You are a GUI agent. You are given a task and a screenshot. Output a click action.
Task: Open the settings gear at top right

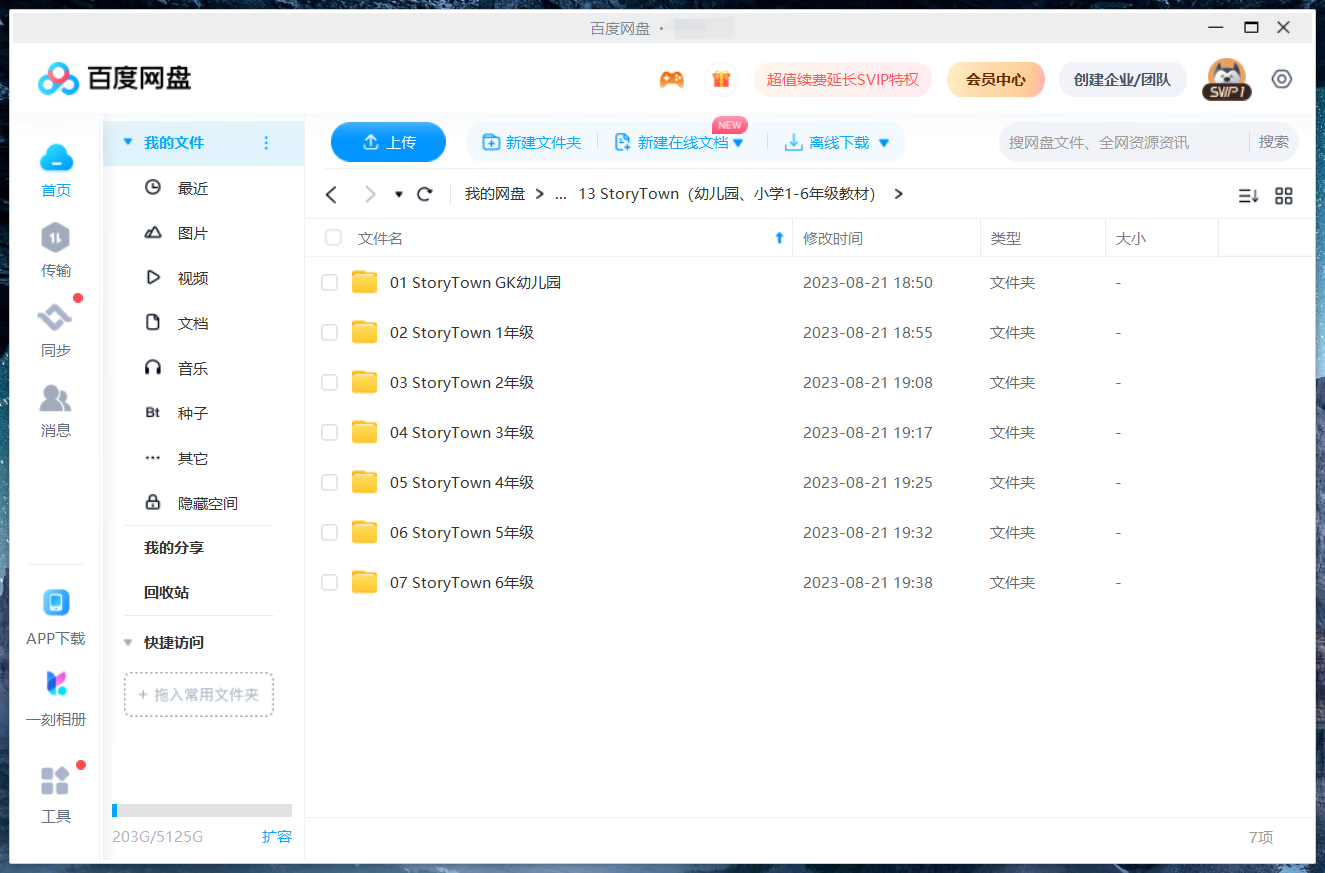1281,78
